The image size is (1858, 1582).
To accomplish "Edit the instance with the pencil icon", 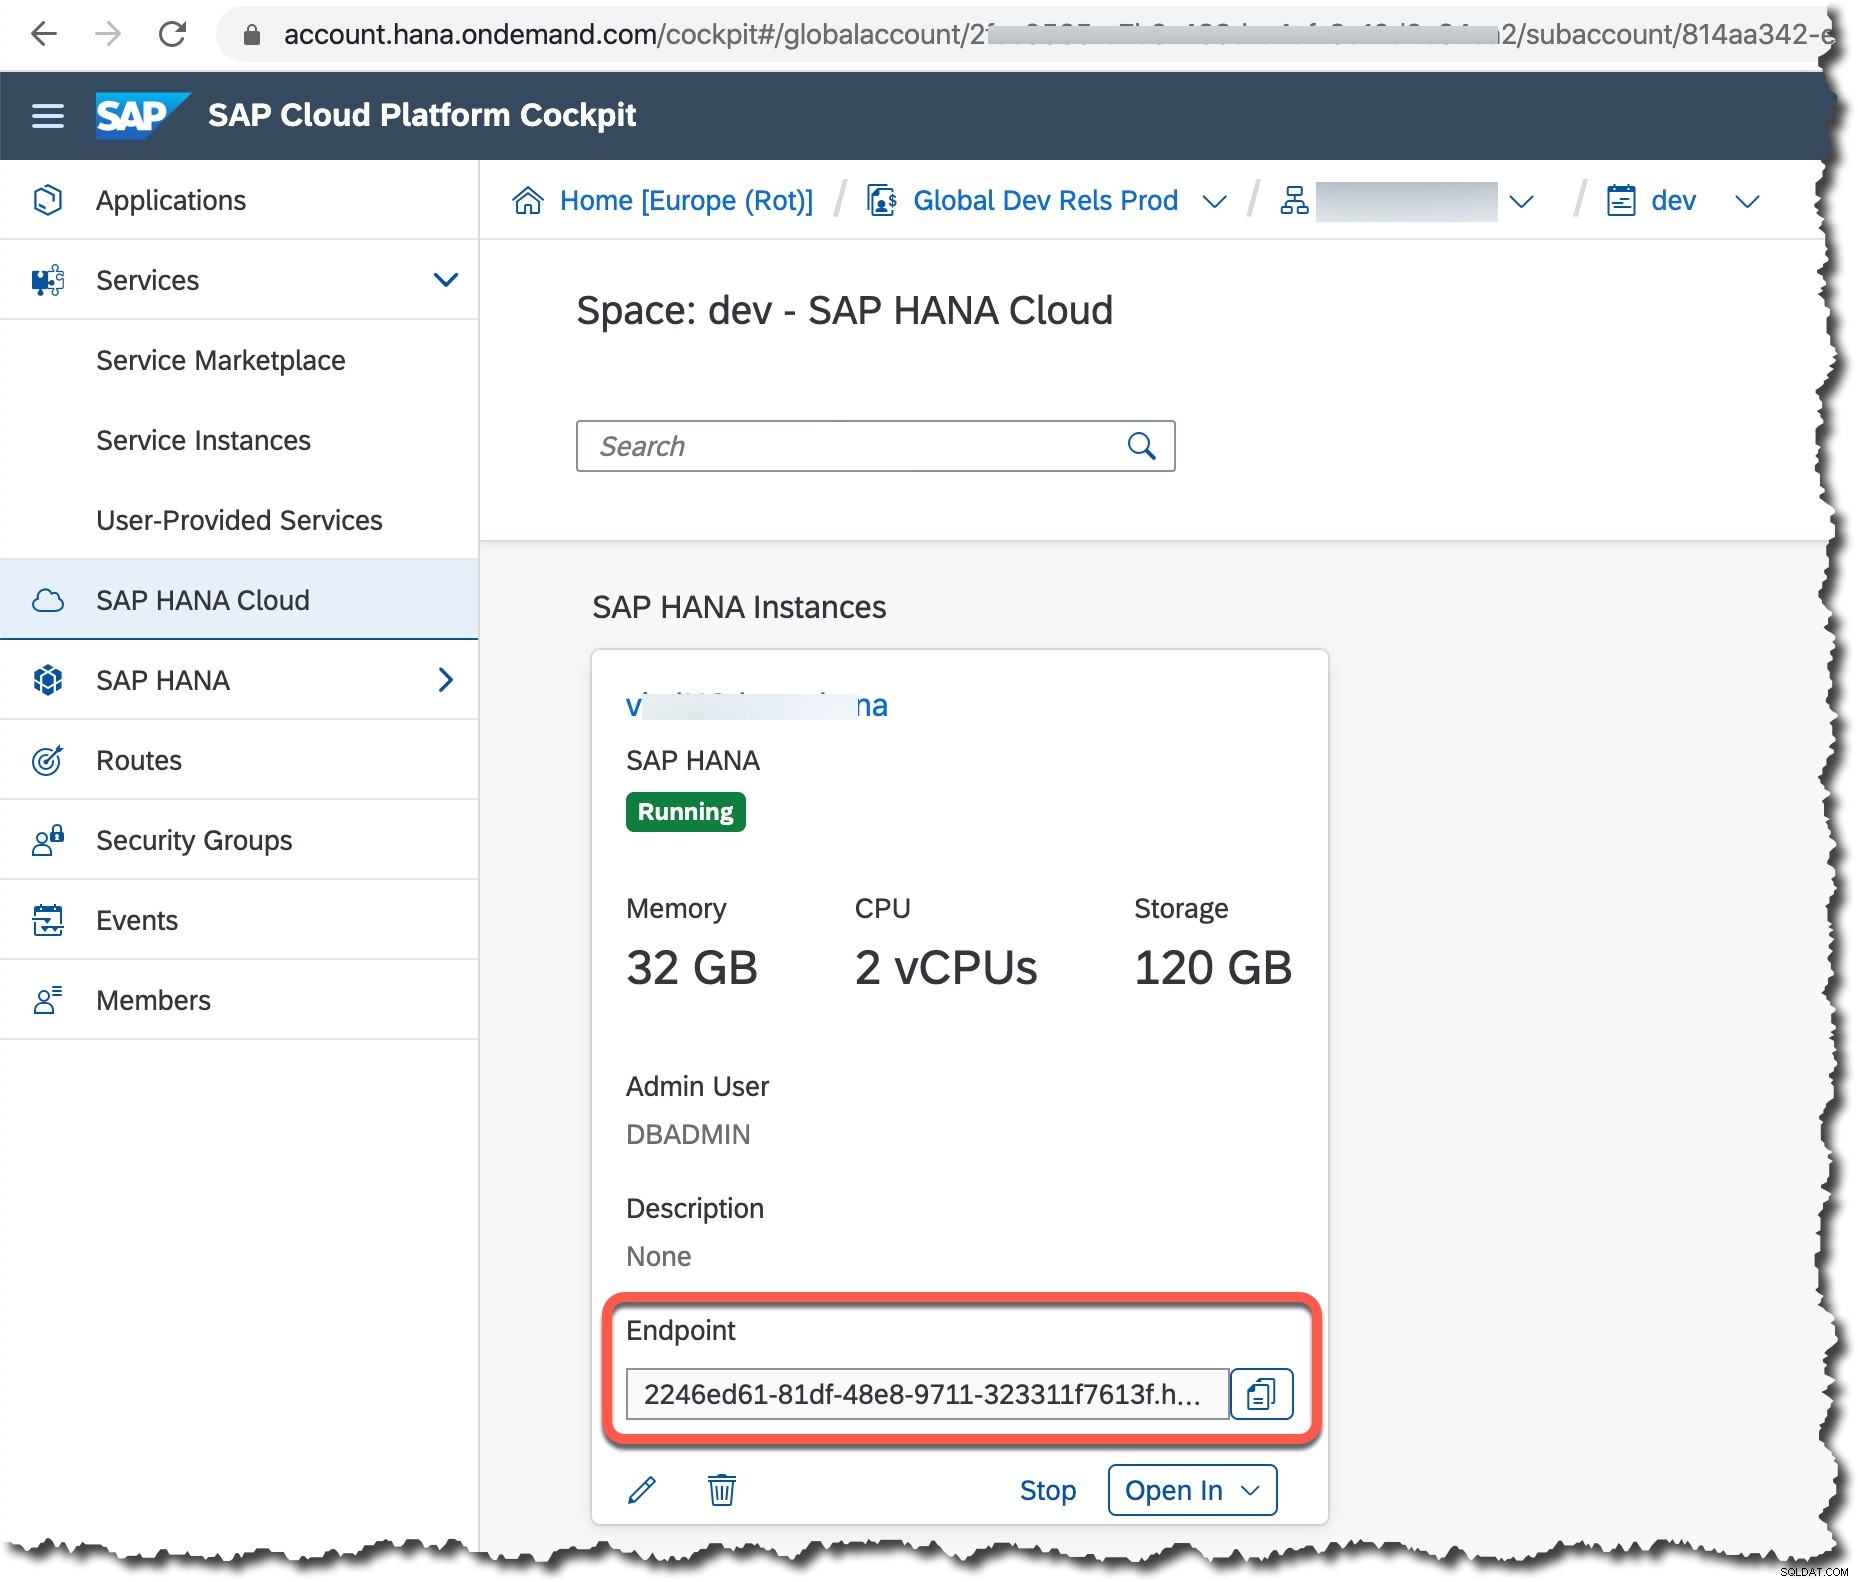I will tap(642, 1490).
